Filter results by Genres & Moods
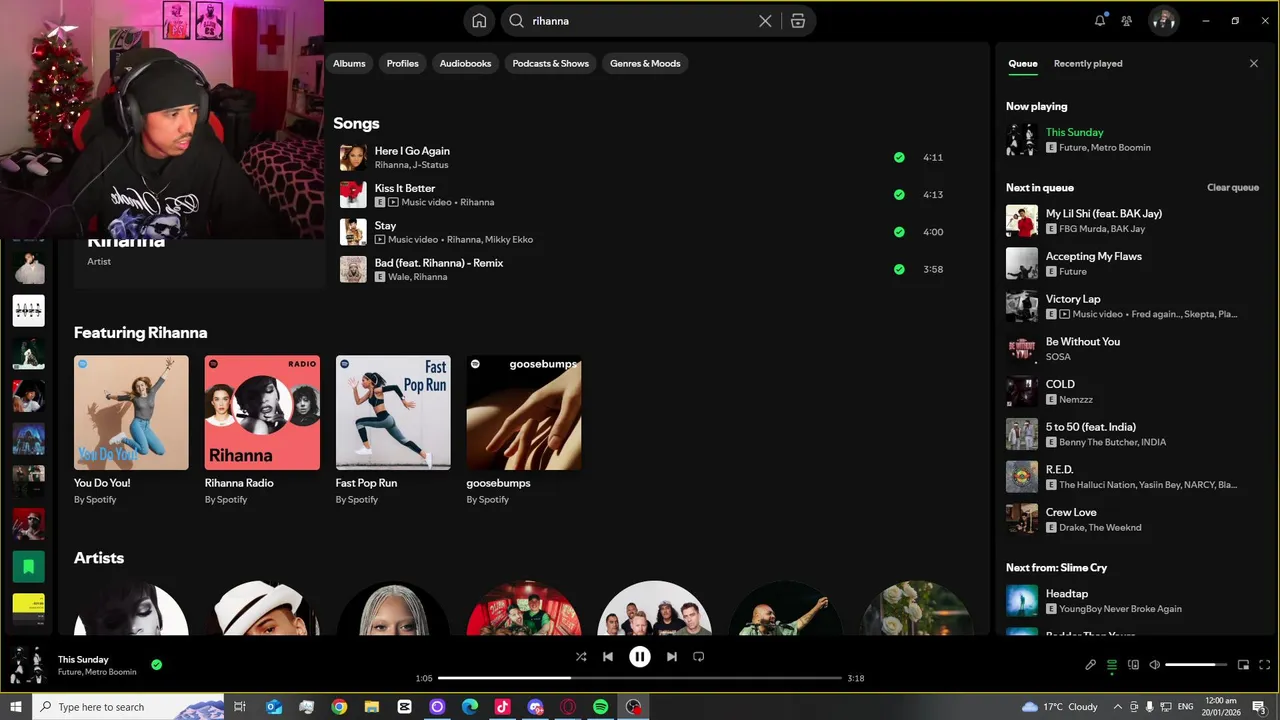This screenshot has height=720, width=1280. tap(645, 63)
